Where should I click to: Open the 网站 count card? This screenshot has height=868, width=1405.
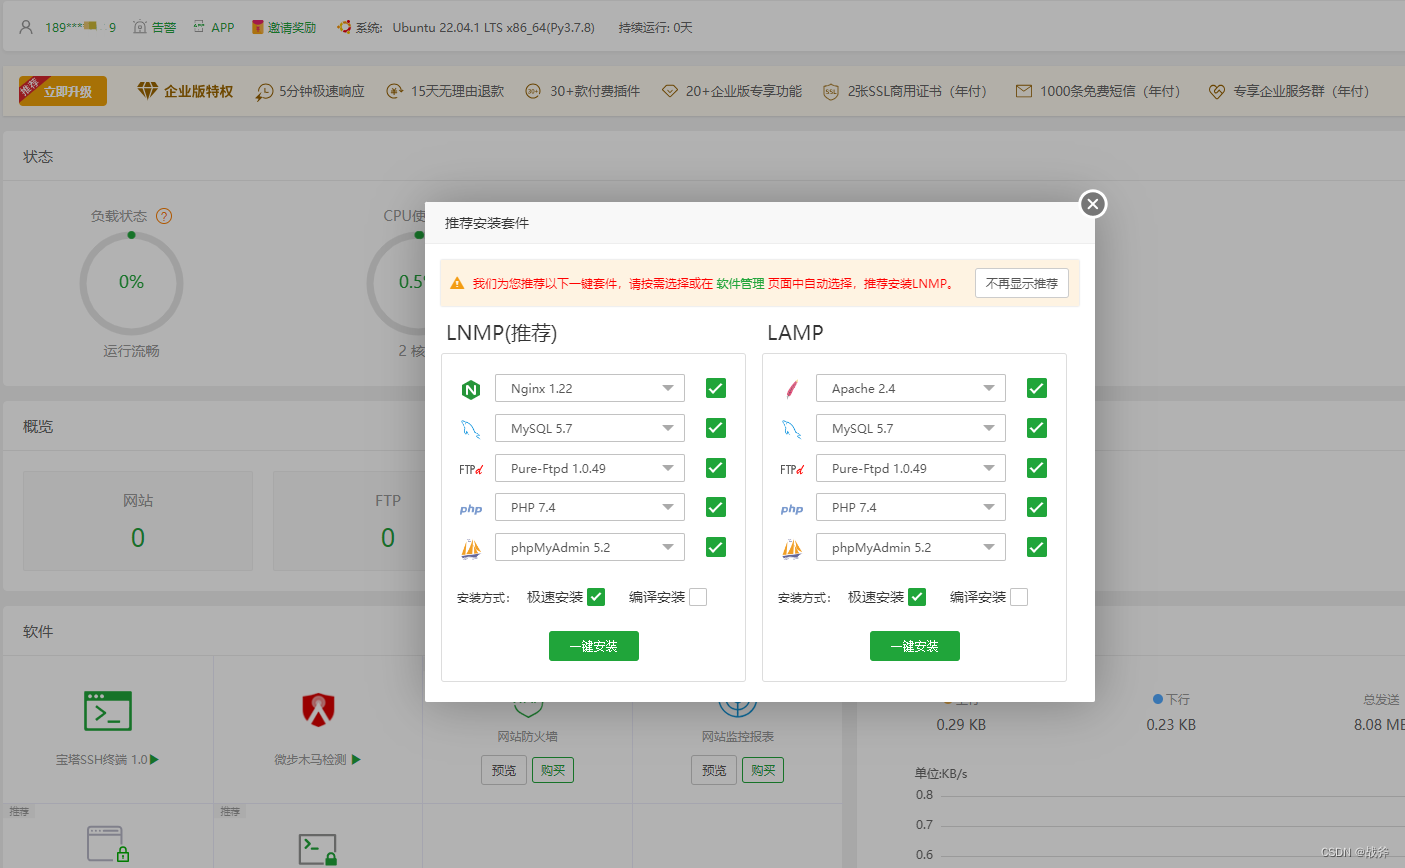tap(138, 521)
